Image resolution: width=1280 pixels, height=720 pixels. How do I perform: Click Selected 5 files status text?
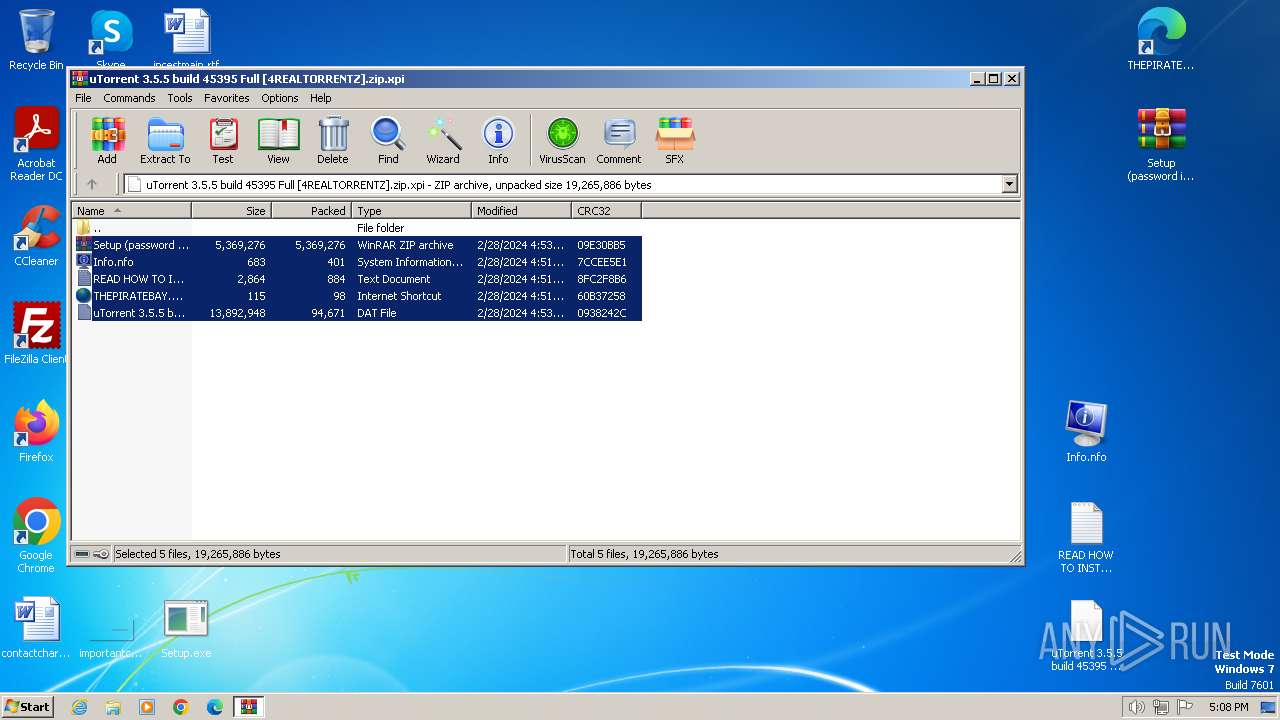[197, 554]
